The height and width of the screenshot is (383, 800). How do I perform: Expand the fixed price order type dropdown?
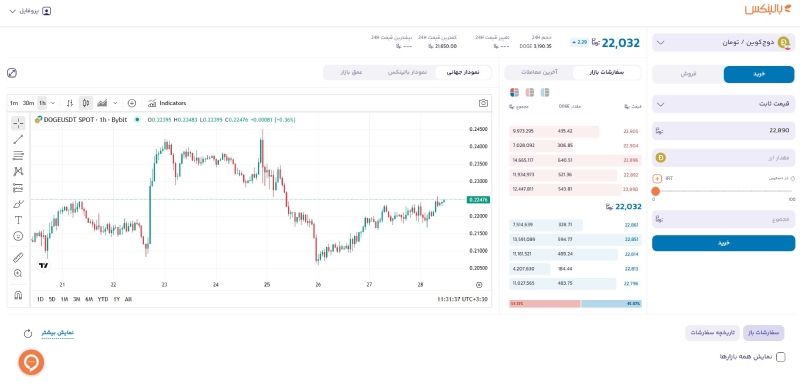723,104
